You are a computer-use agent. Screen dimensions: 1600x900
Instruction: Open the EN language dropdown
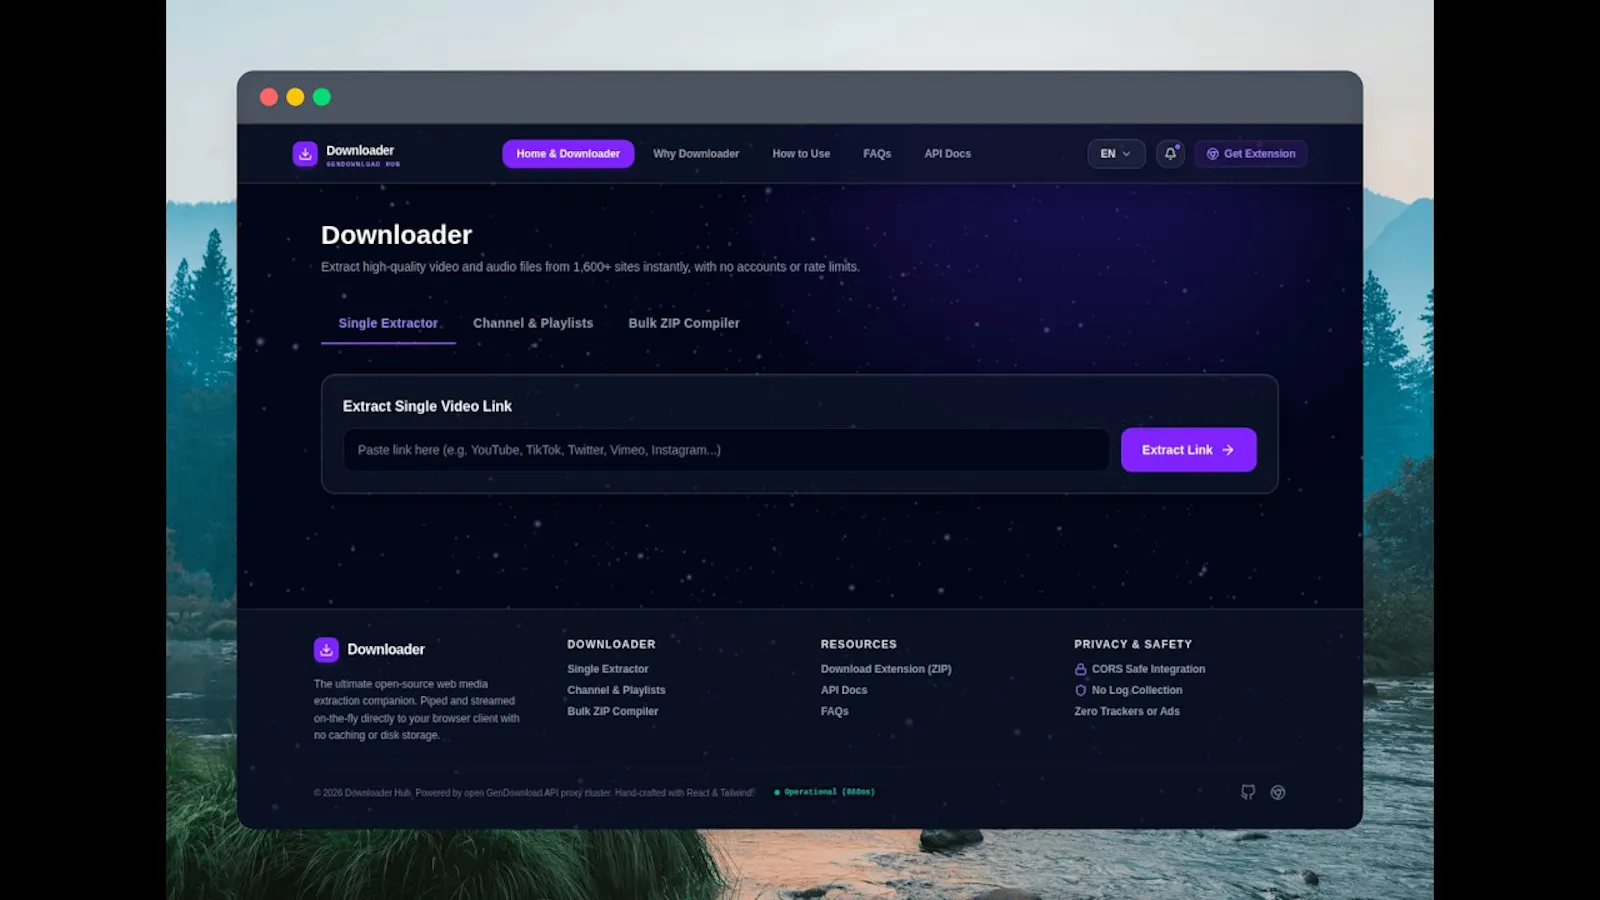[1116, 154]
